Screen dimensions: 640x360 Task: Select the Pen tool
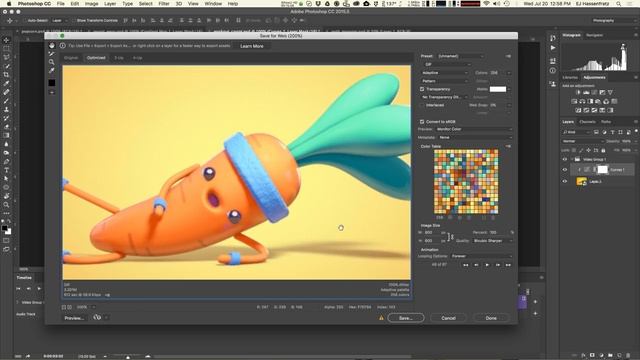pos(7,162)
